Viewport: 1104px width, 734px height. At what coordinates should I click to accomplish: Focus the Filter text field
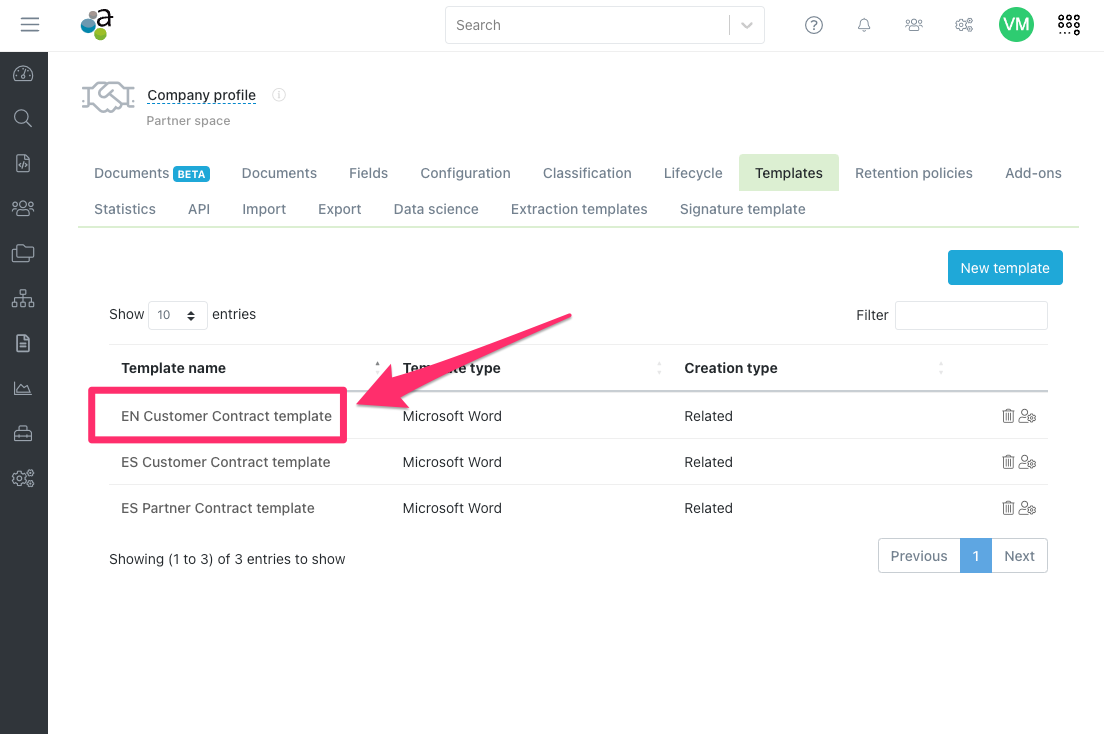coord(971,315)
